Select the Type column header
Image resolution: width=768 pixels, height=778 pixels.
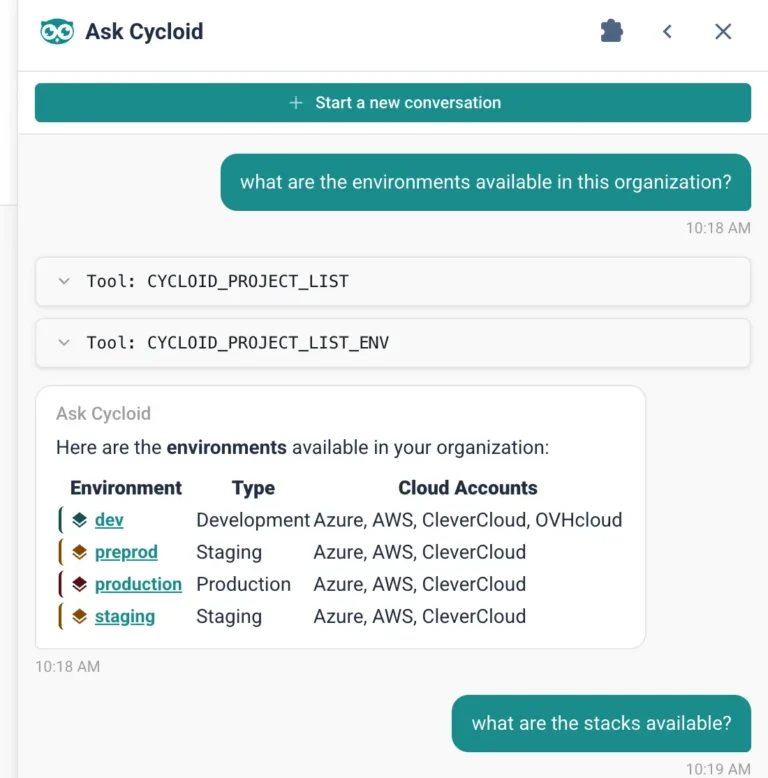pos(253,488)
